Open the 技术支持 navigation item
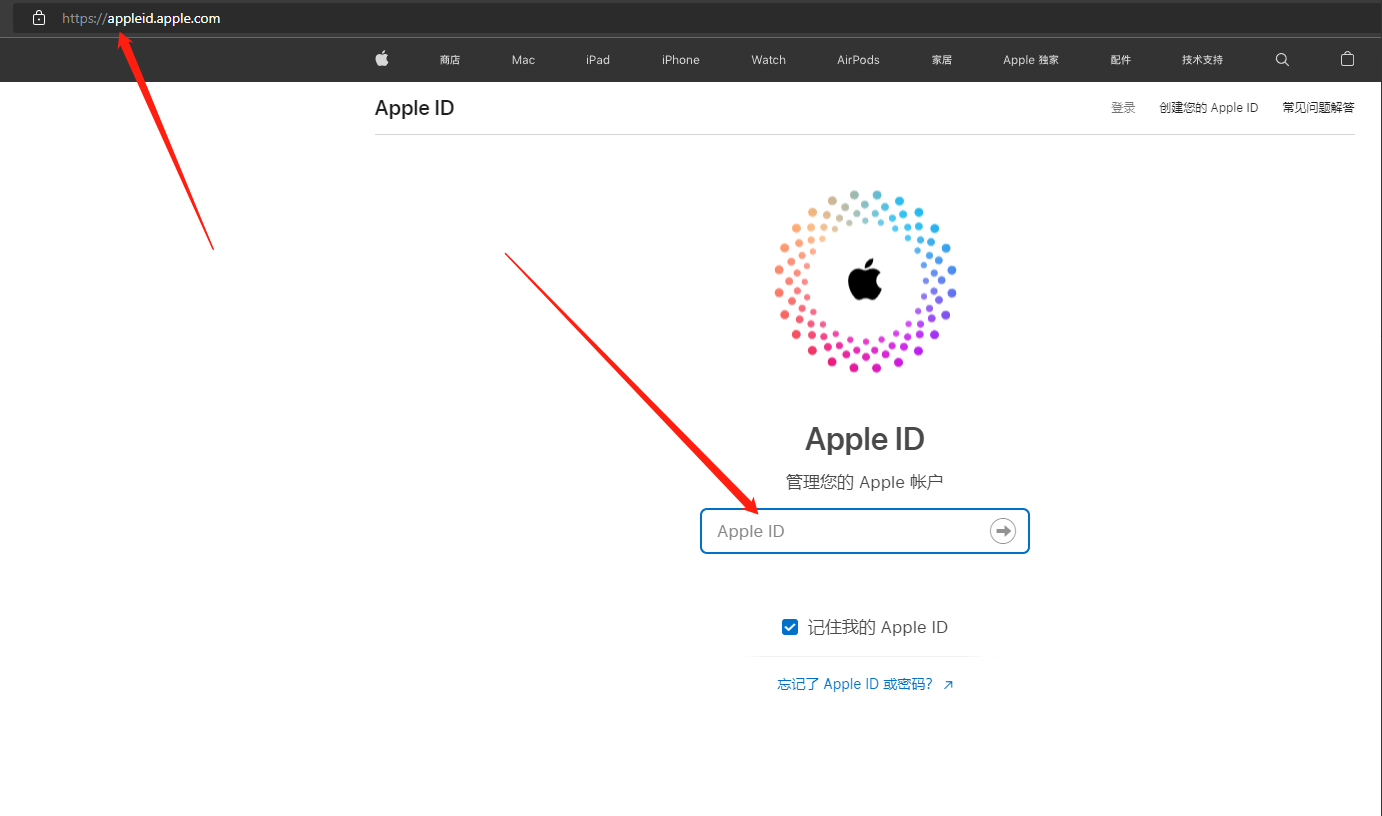1382x816 pixels. (1202, 60)
